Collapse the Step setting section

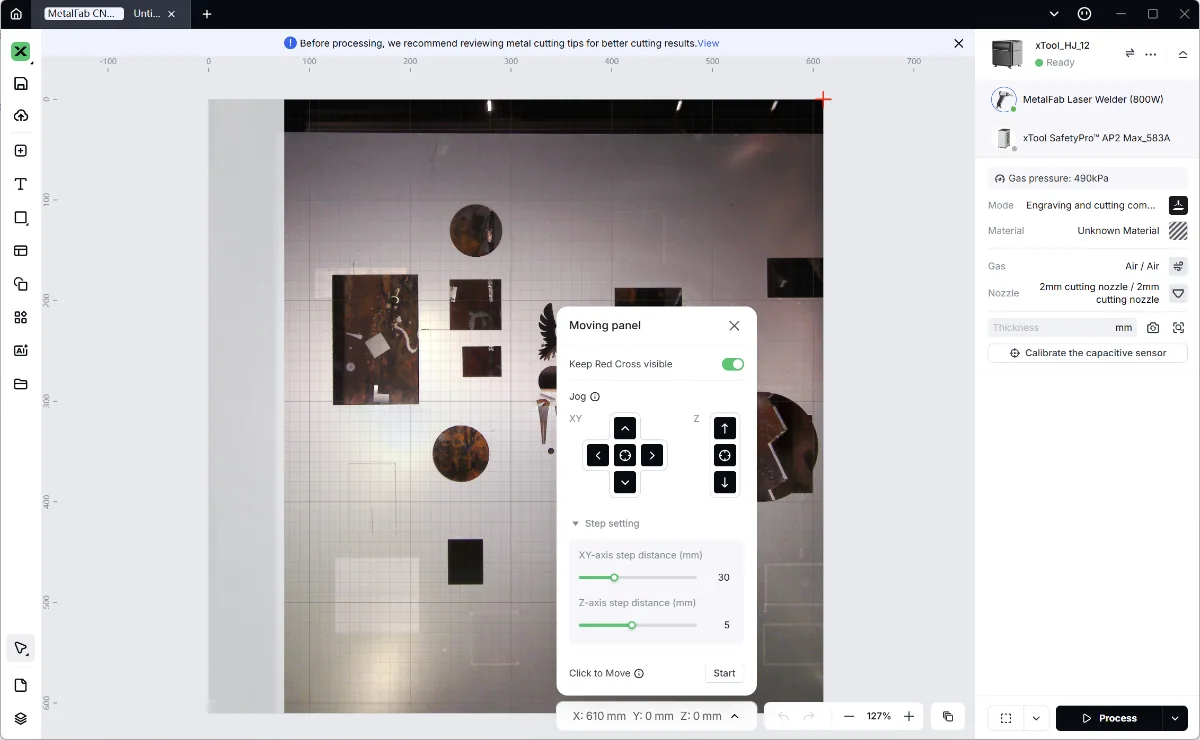point(575,523)
